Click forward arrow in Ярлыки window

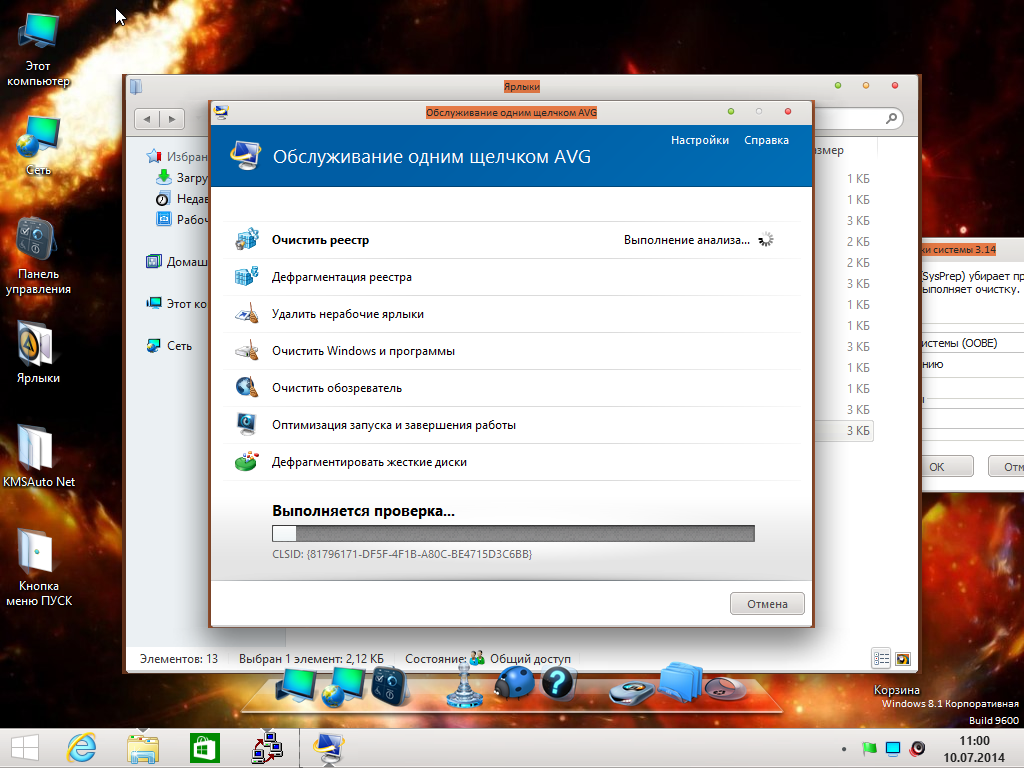click(172, 119)
